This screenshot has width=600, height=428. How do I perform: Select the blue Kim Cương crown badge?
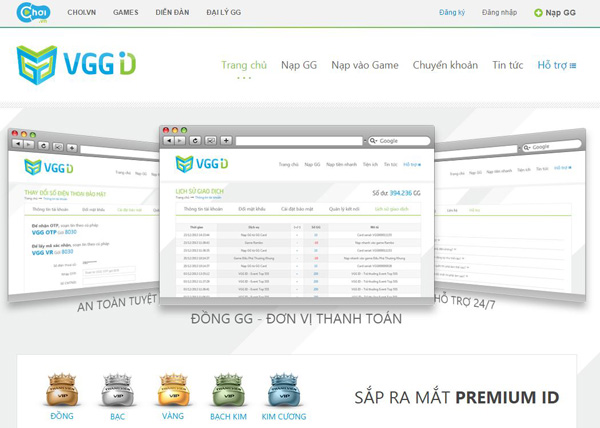pyautogui.click(x=284, y=389)
